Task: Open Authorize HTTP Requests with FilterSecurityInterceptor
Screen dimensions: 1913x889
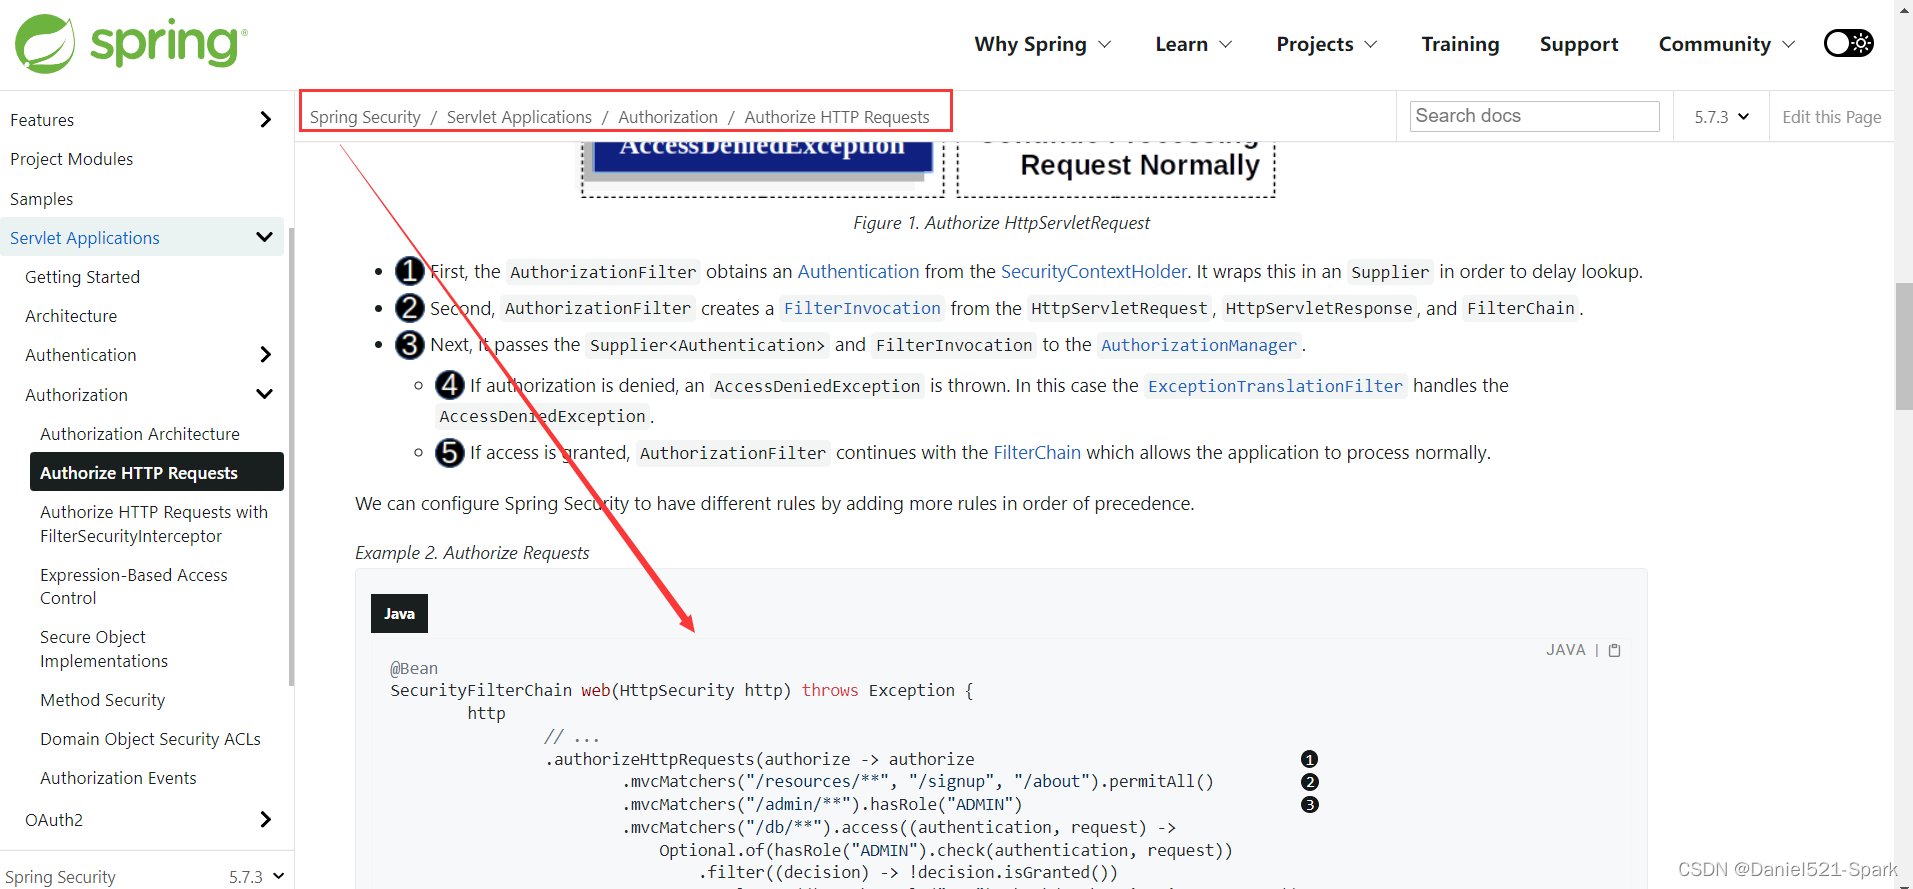Action: (x=154, y=524)
